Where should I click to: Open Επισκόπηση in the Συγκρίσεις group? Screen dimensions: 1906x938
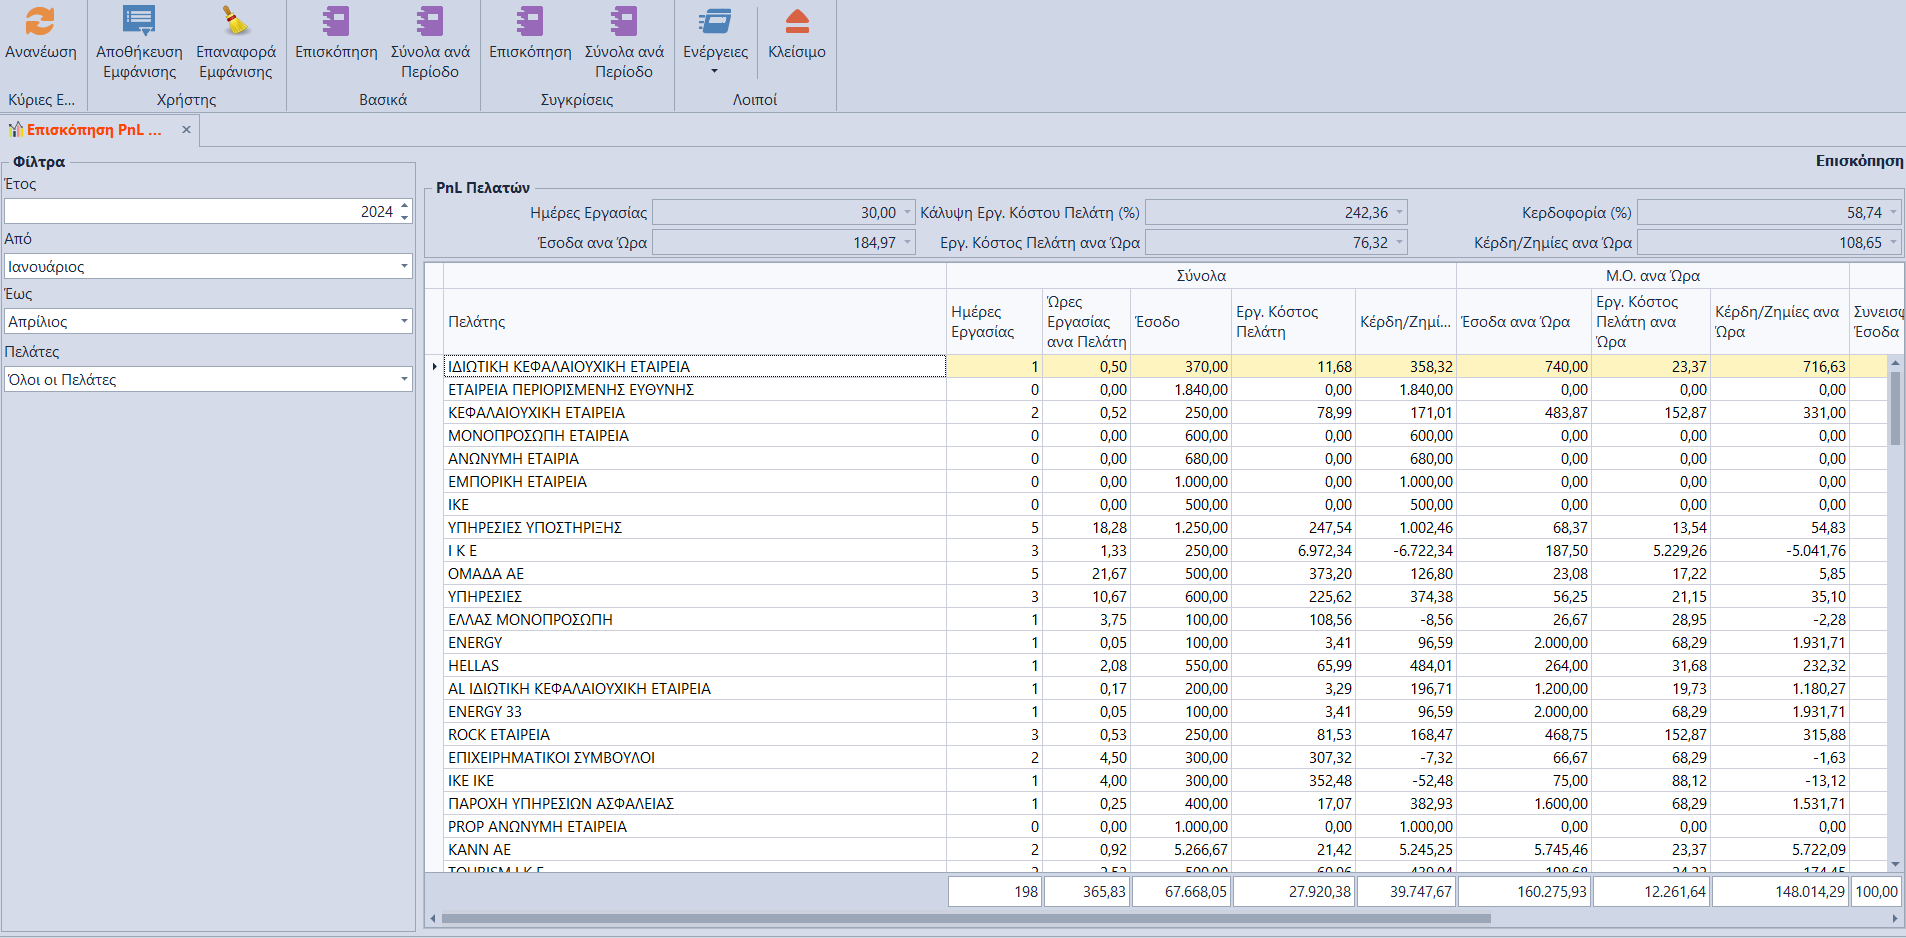pyautogui.click(x=530, y=22)
